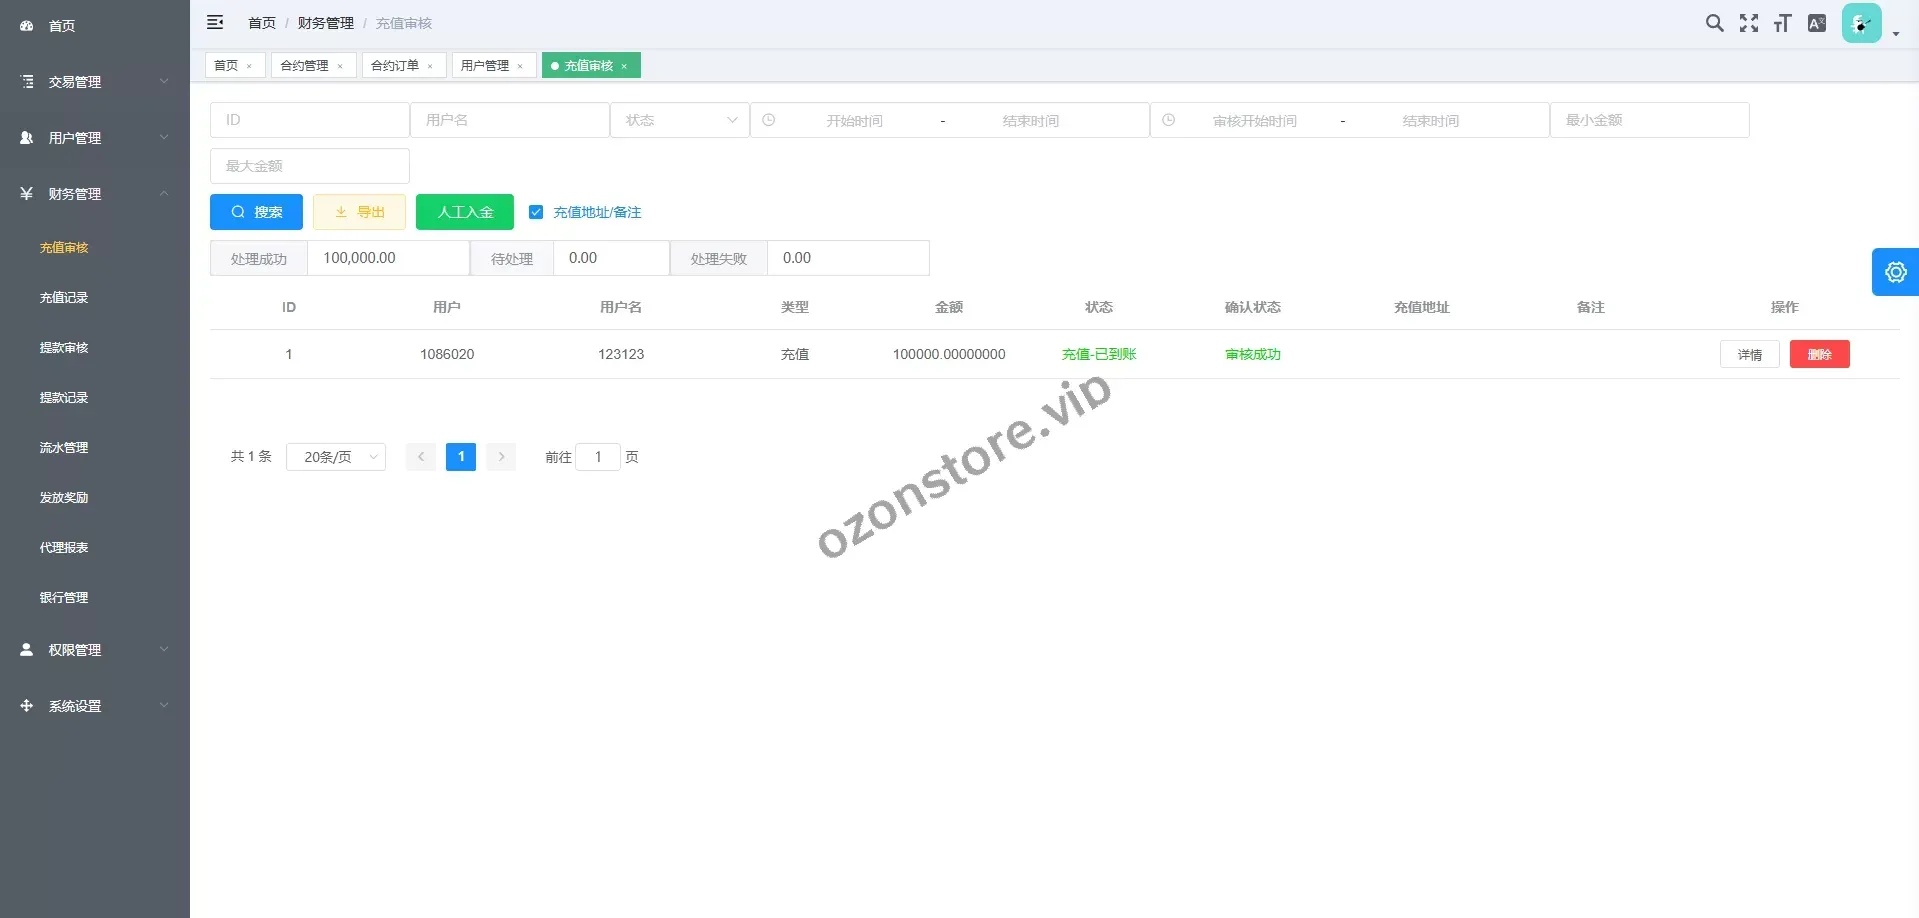Open the blue settings gear panel
1919x918 pixels.
tap(1895, 272)
